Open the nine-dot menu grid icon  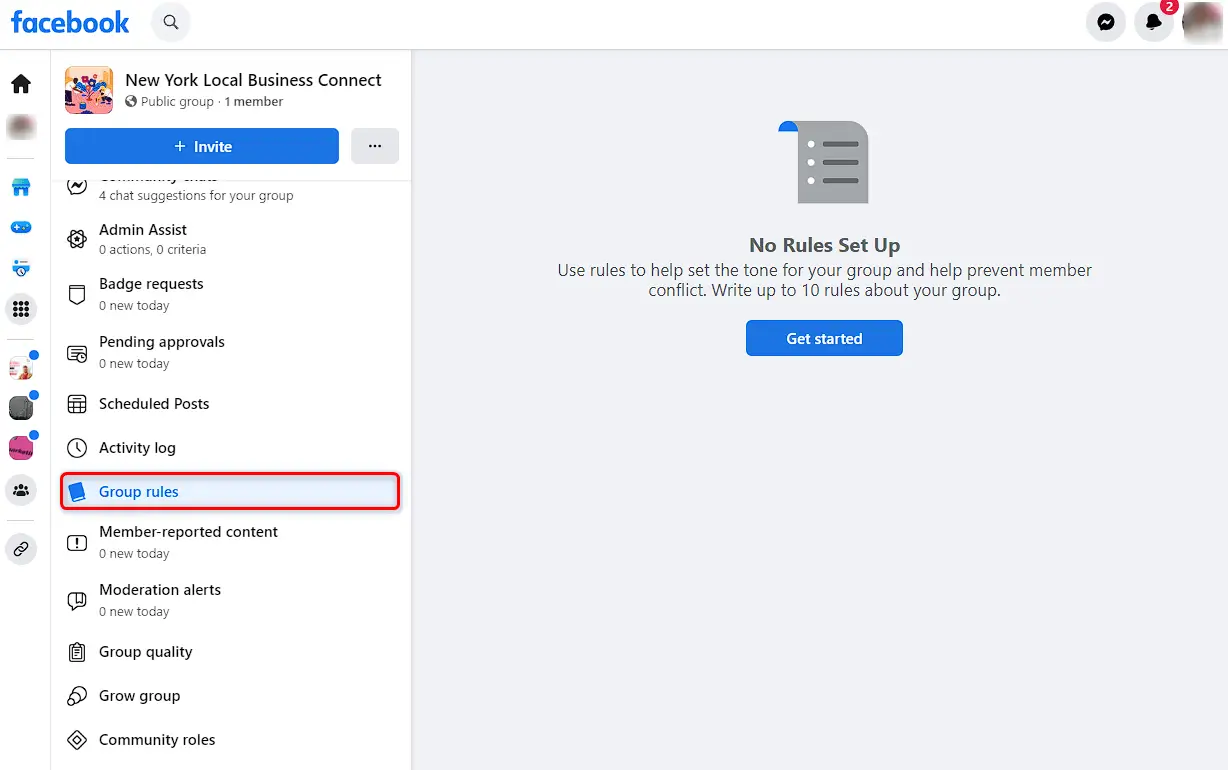[21, 309]
